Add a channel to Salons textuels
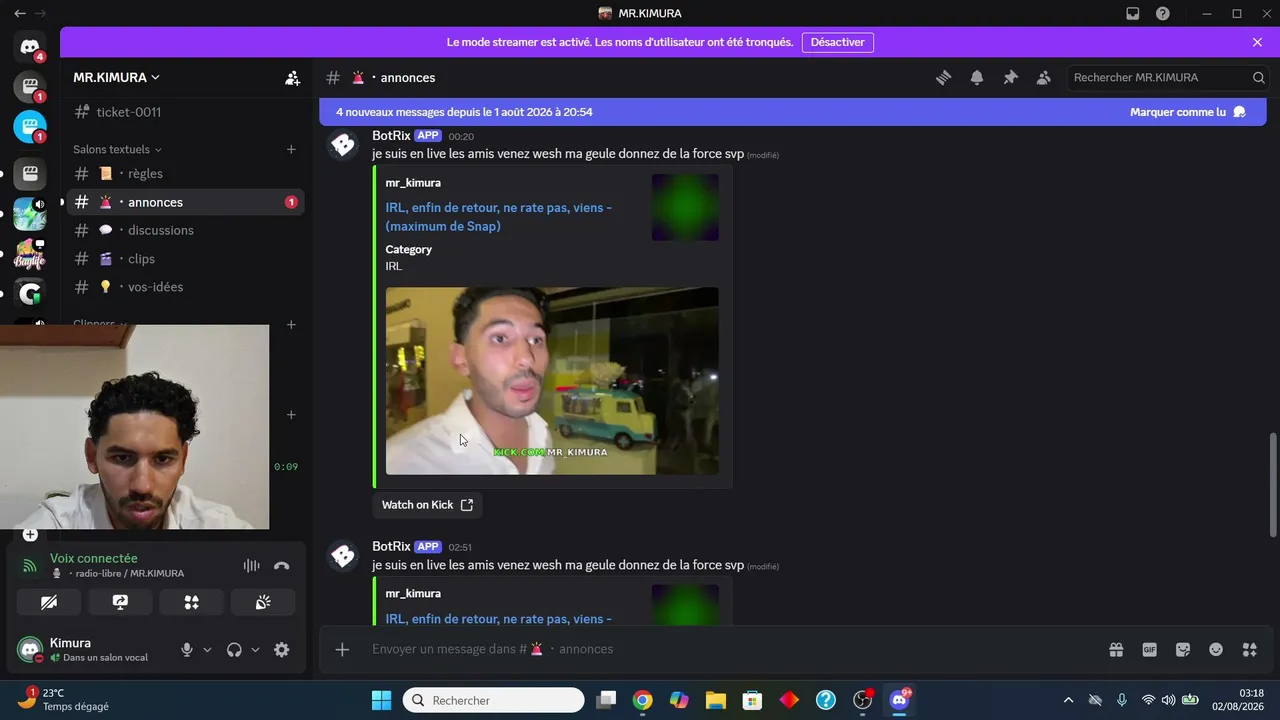1280x720 pixels. pyautogui.click(x=291, y=149)
